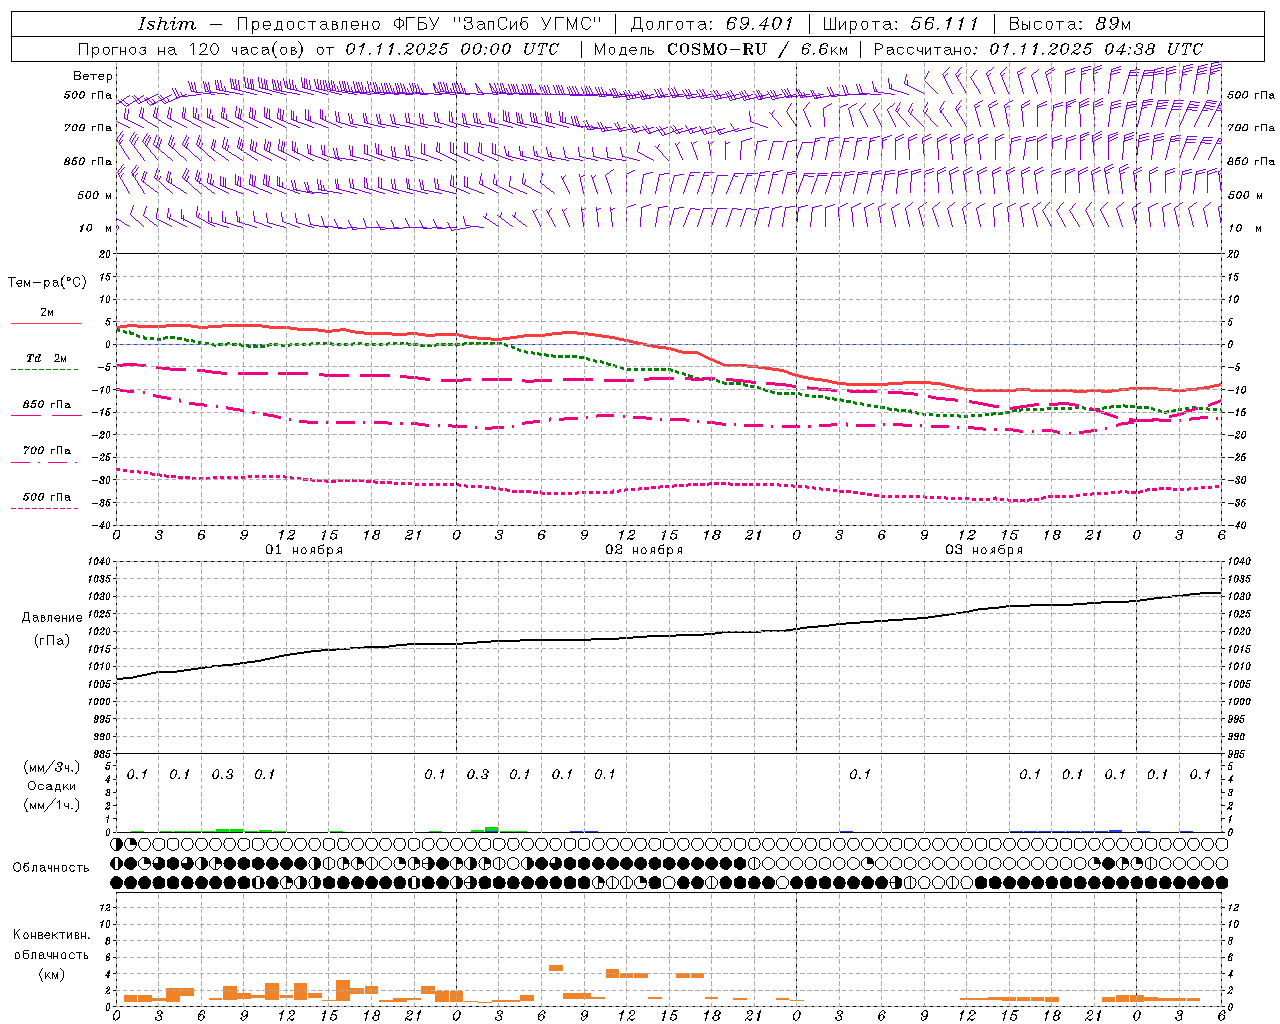Click the Рассчитано: 01.11.2025 04:38 UTC text
The height and width of the screenshot is (1024, 1280).
click(x=1039, y=49)
